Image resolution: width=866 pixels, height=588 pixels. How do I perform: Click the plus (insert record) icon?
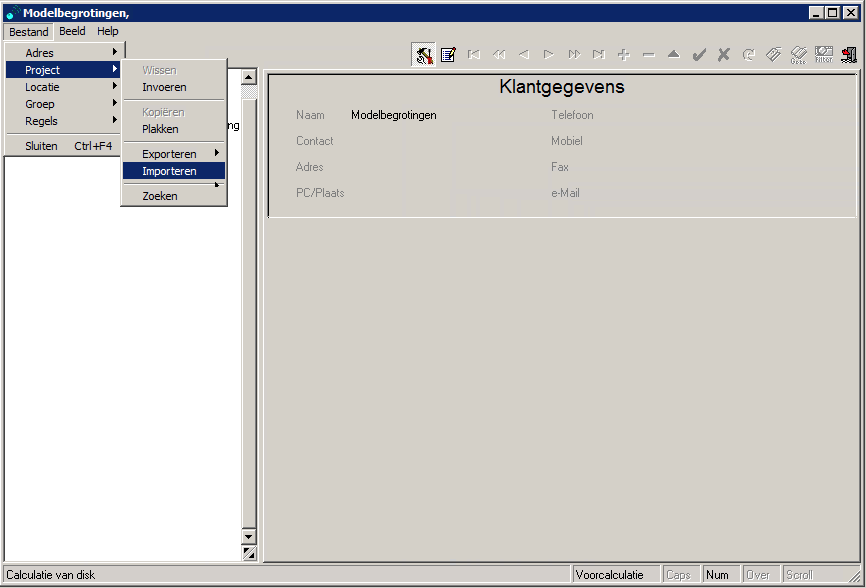(624, 55)
